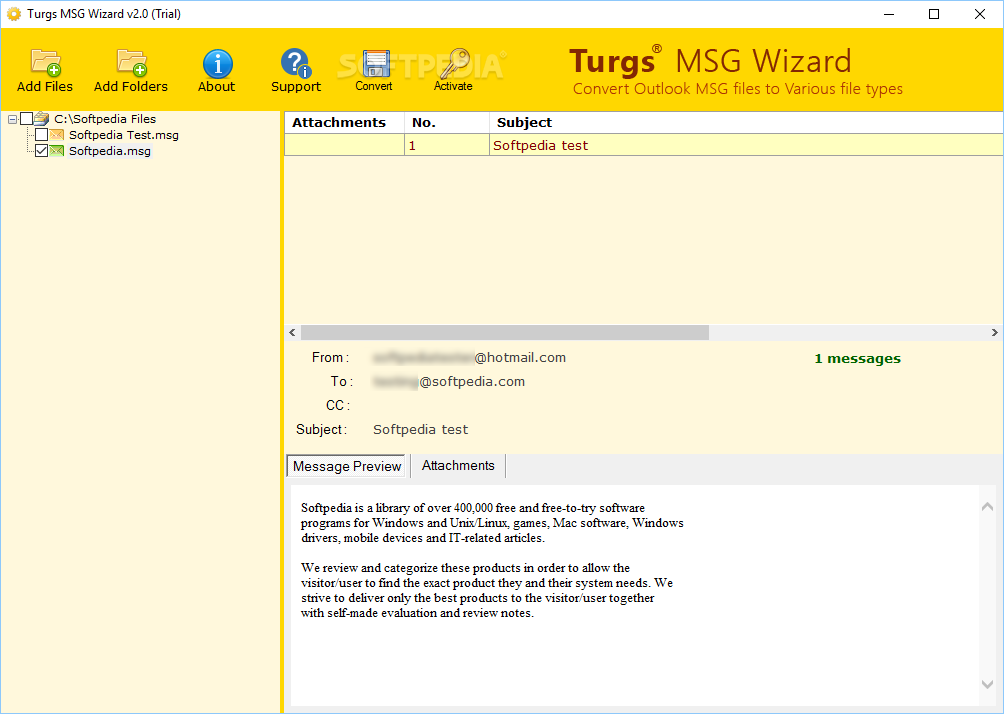Click the horizontal scrollbar thumb of message list
This screenshot has width=1004, height=714.
[x=505, y=332]
